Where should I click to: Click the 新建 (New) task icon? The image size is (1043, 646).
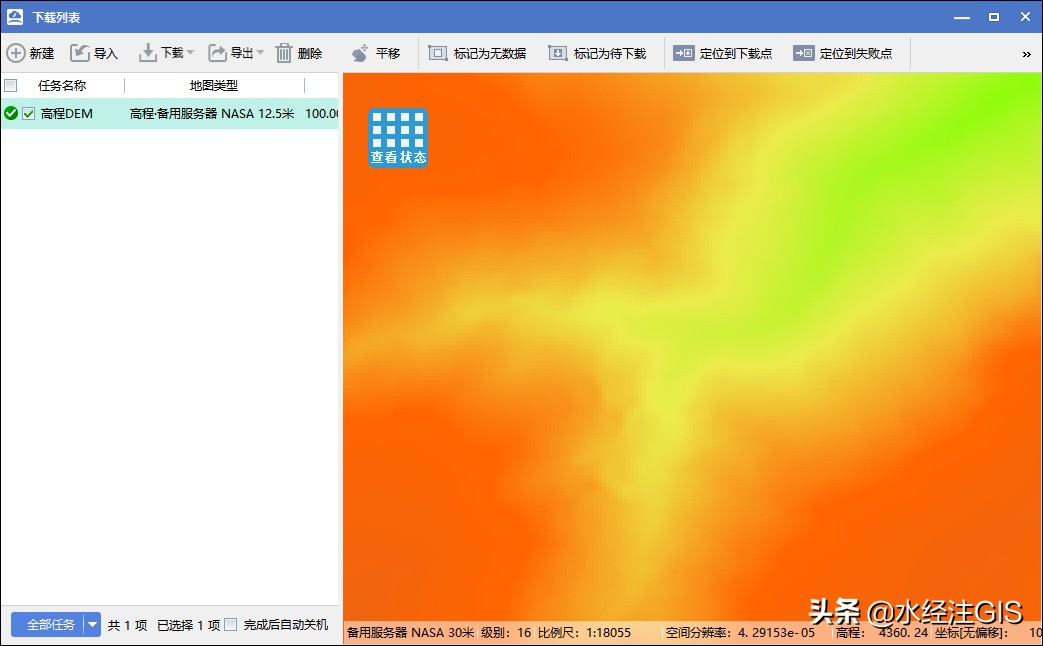coord(16,53)
